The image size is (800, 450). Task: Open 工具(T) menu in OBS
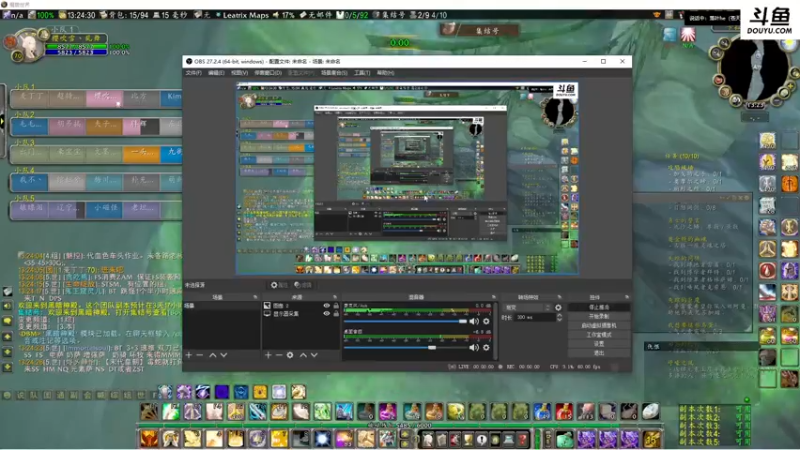pyautogui.click(x=362, y=73)
